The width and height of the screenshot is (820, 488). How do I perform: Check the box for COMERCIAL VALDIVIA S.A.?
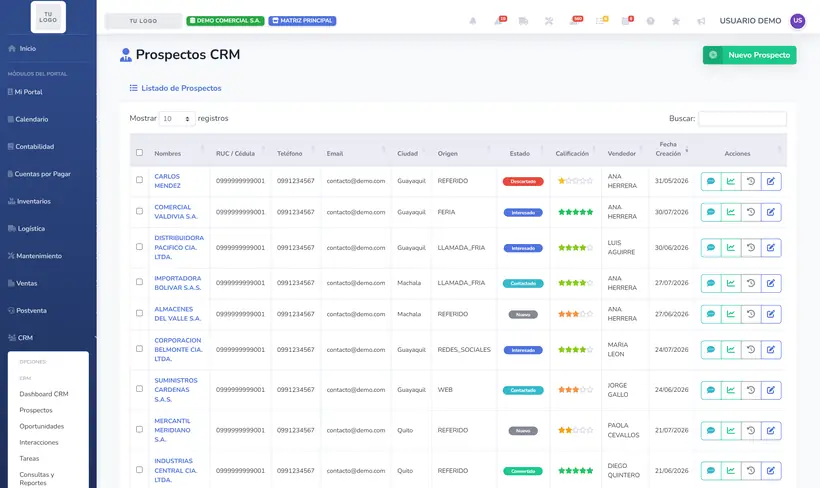click(139, 211)
